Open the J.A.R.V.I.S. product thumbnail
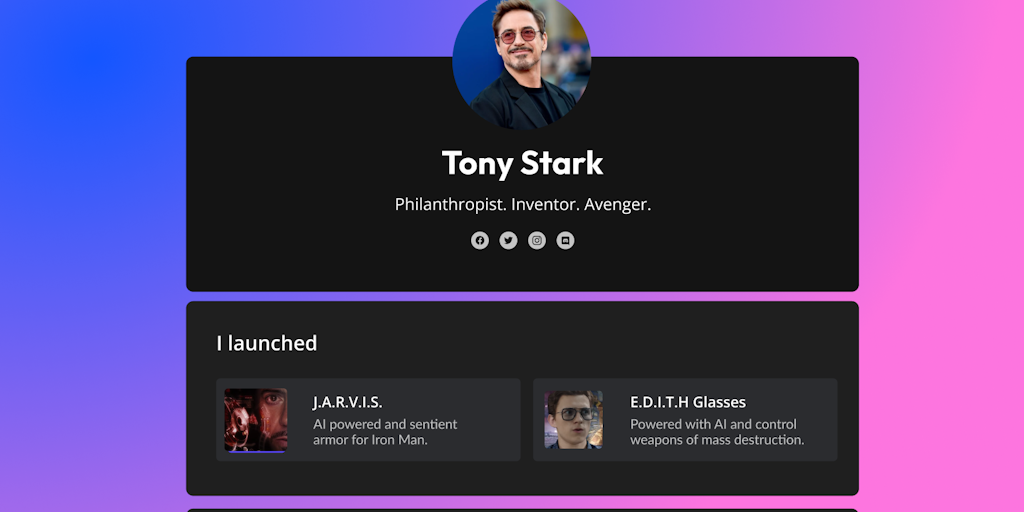The image size is (1024, 512). click(x=256, y=420)
